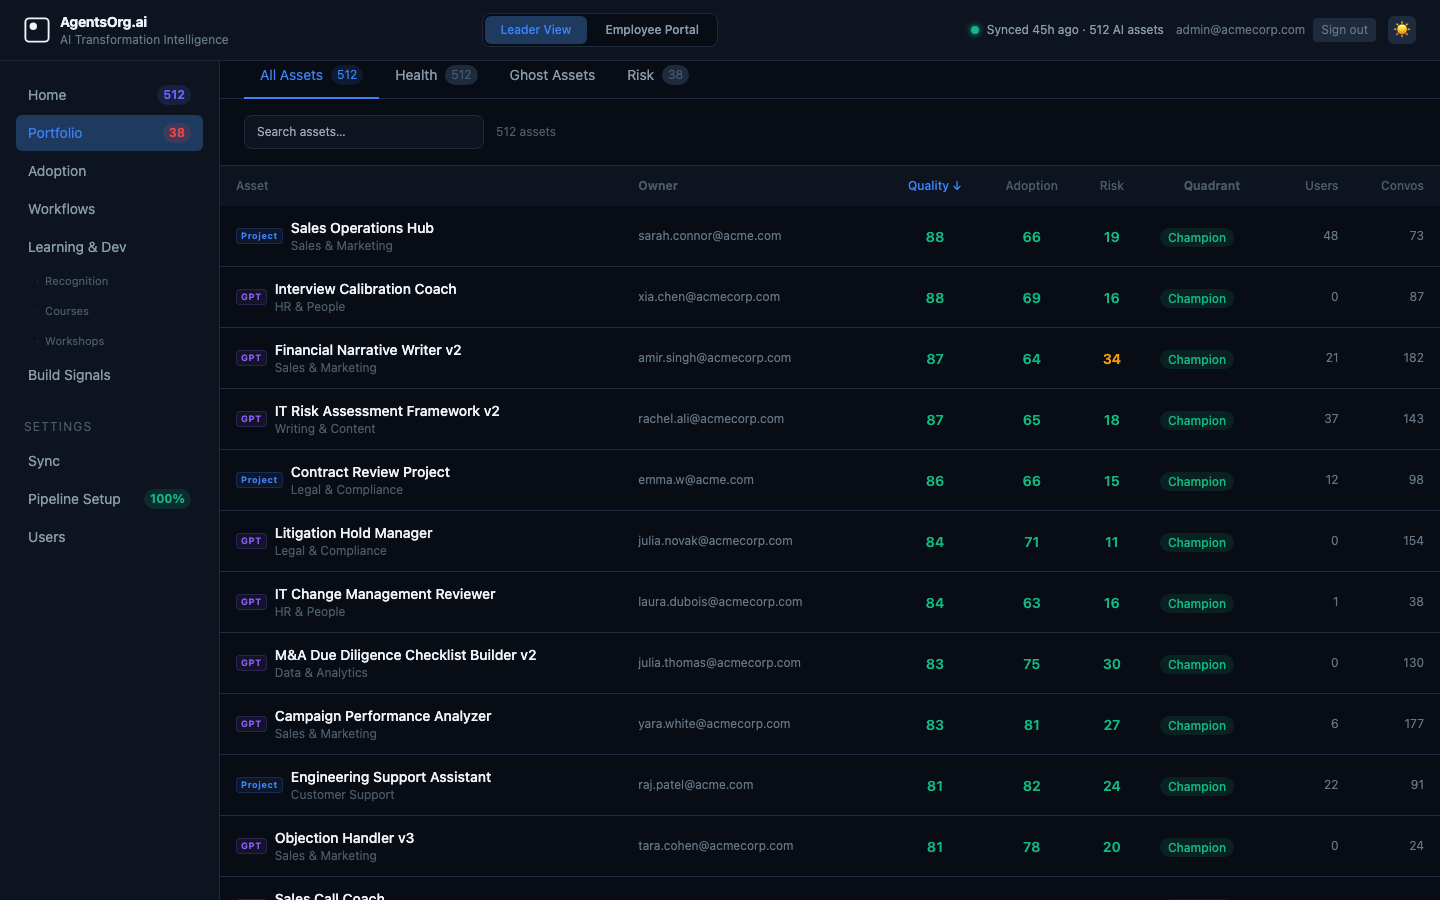The height and width of the screenshot is (900, 1440).
Task: Click the red 38 badge on Portfolio
Action: 176,132
